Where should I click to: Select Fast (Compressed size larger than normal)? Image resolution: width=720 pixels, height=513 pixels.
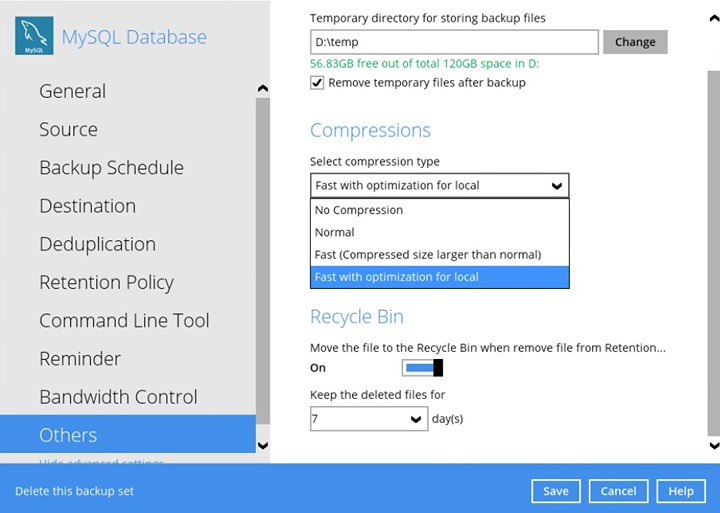coord(427,254)
